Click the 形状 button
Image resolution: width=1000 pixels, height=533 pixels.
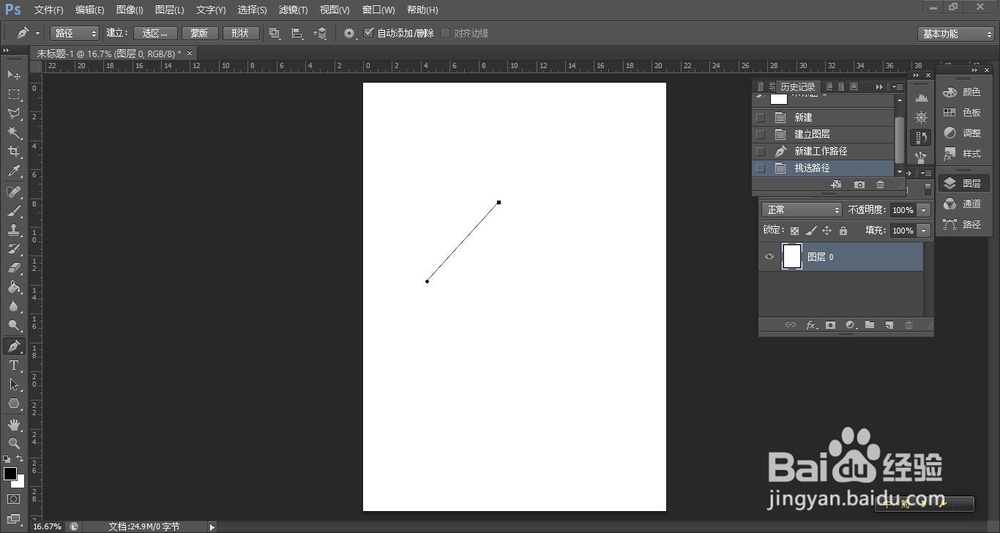pyautogui.click(x=240, y=33)
